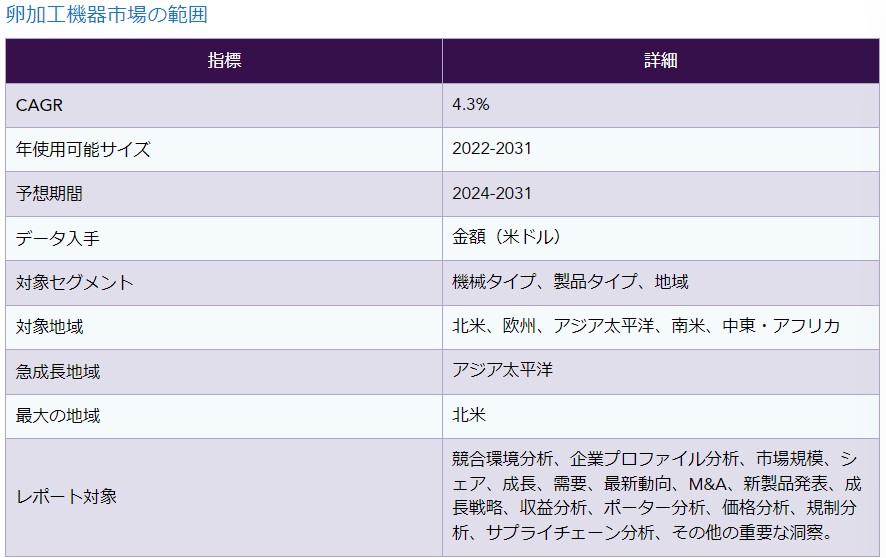The width and height of the screenshot is (886, 558).
Task: Select the 指標 column header
Action: [224, 60]
